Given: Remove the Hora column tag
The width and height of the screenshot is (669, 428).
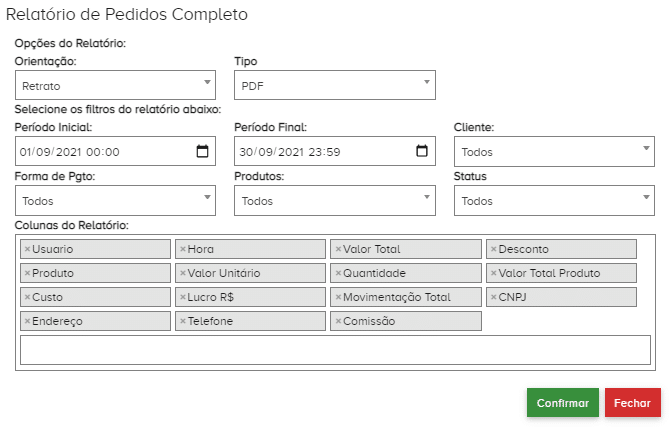Looking at the screenshot, I should coord(182,249).
